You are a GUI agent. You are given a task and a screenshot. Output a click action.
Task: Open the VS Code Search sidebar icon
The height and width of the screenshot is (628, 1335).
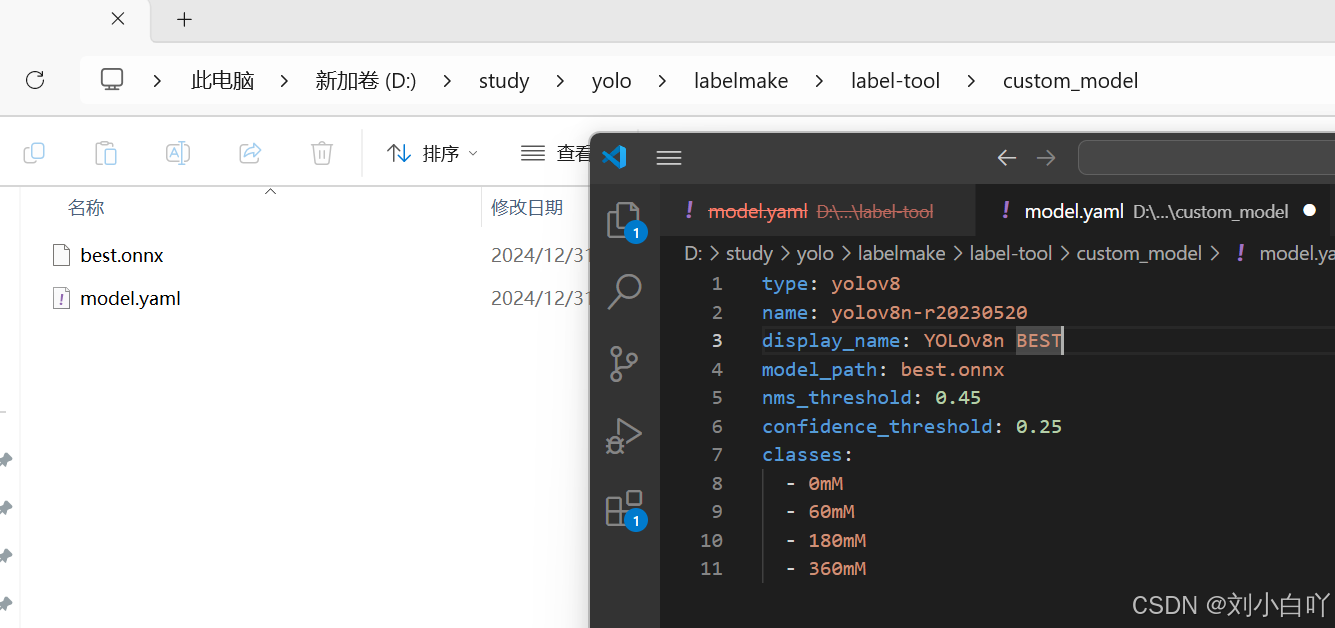click(624, 292)
